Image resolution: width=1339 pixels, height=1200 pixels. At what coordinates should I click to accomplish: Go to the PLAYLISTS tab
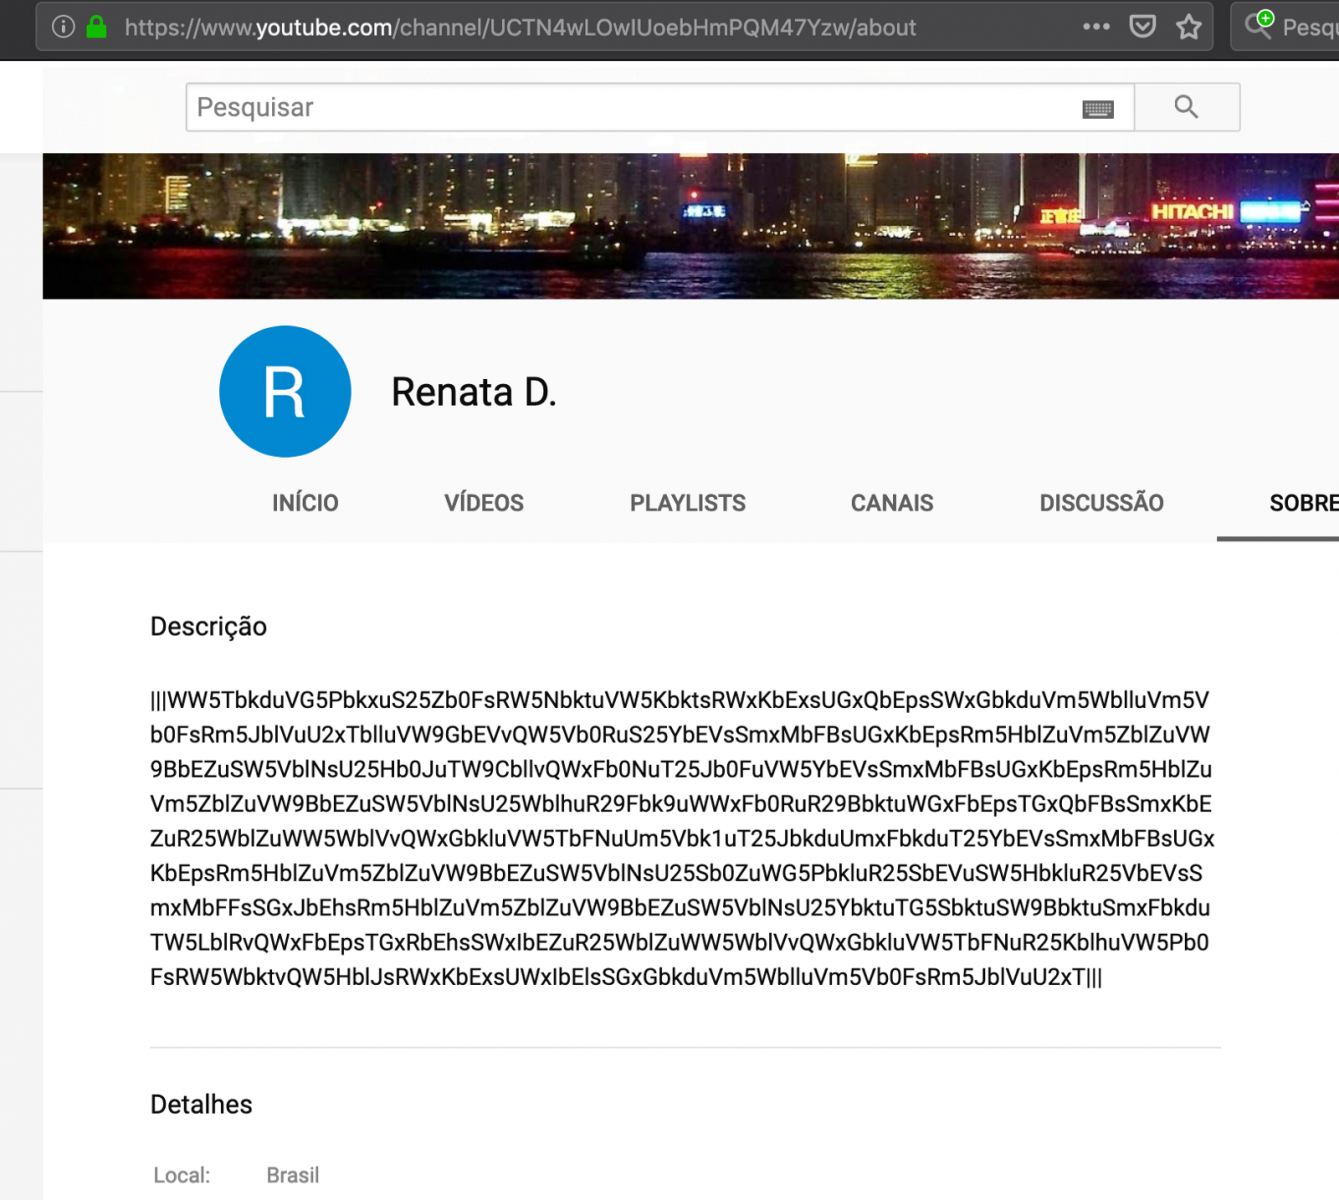[x=687, y=503]
